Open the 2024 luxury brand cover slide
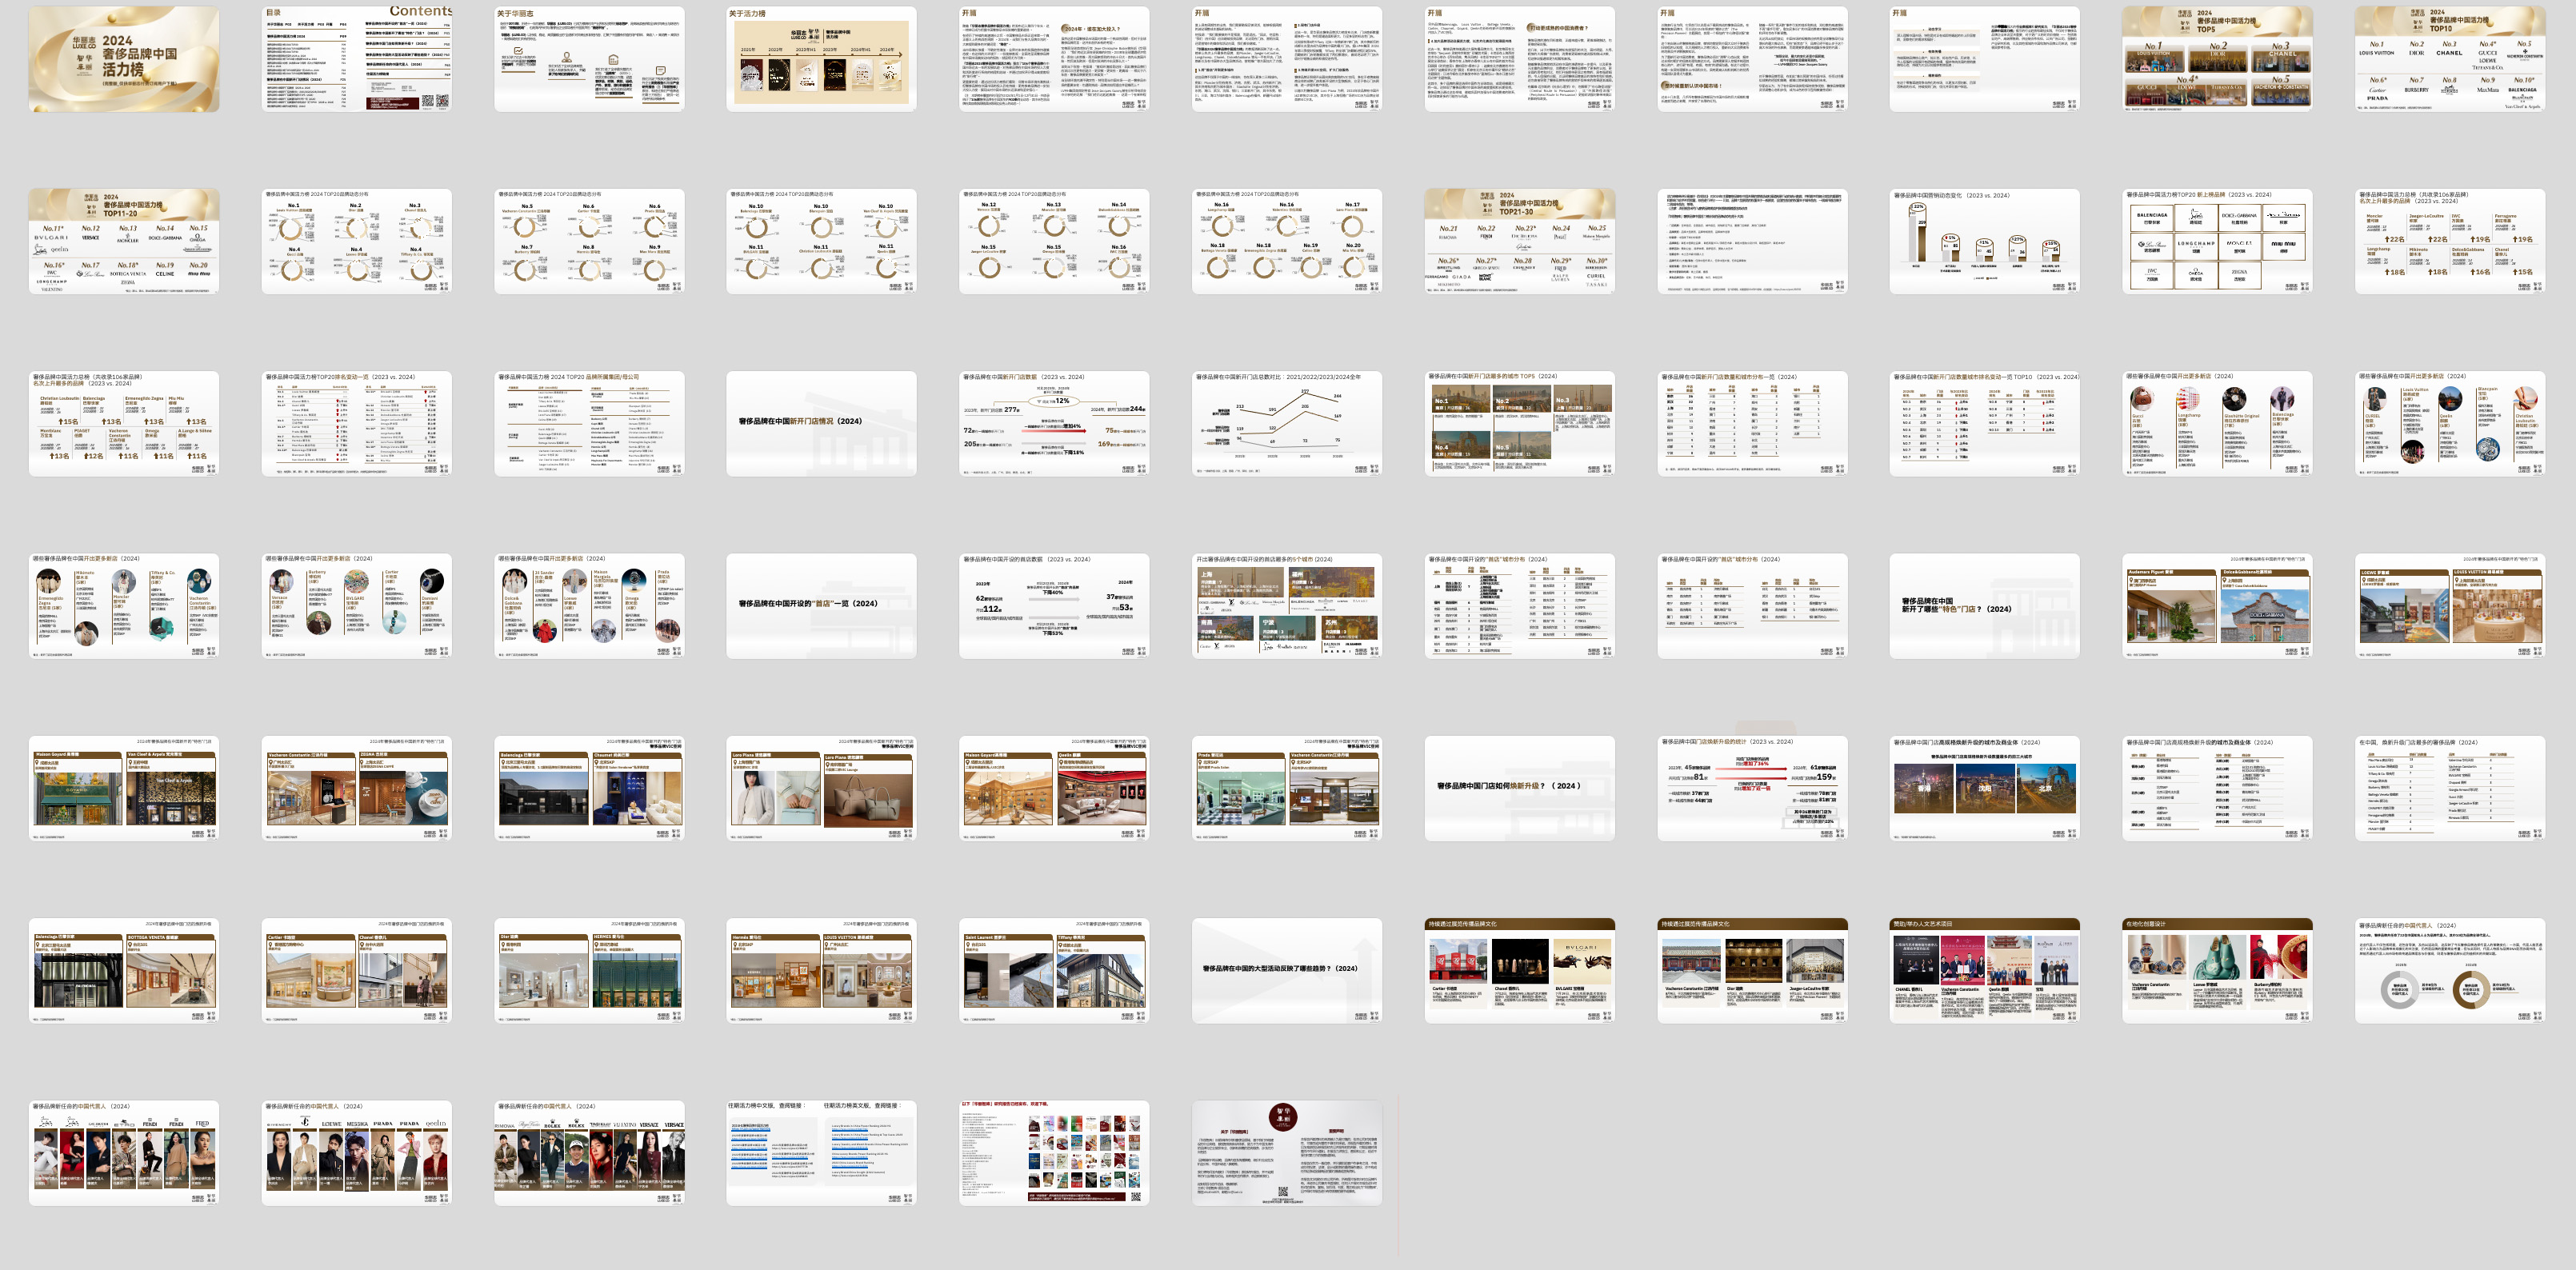The width and height of the screenshot is (2576, 1270). (123, 59)
